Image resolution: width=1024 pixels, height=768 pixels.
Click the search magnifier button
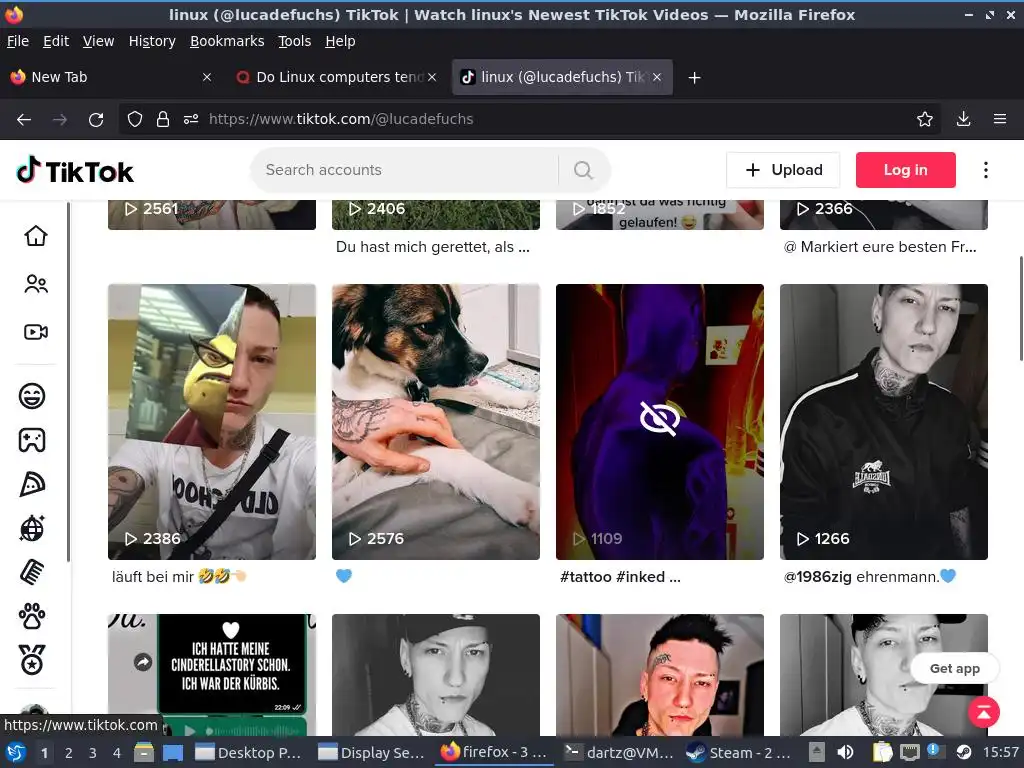click(x=583, y=170)
